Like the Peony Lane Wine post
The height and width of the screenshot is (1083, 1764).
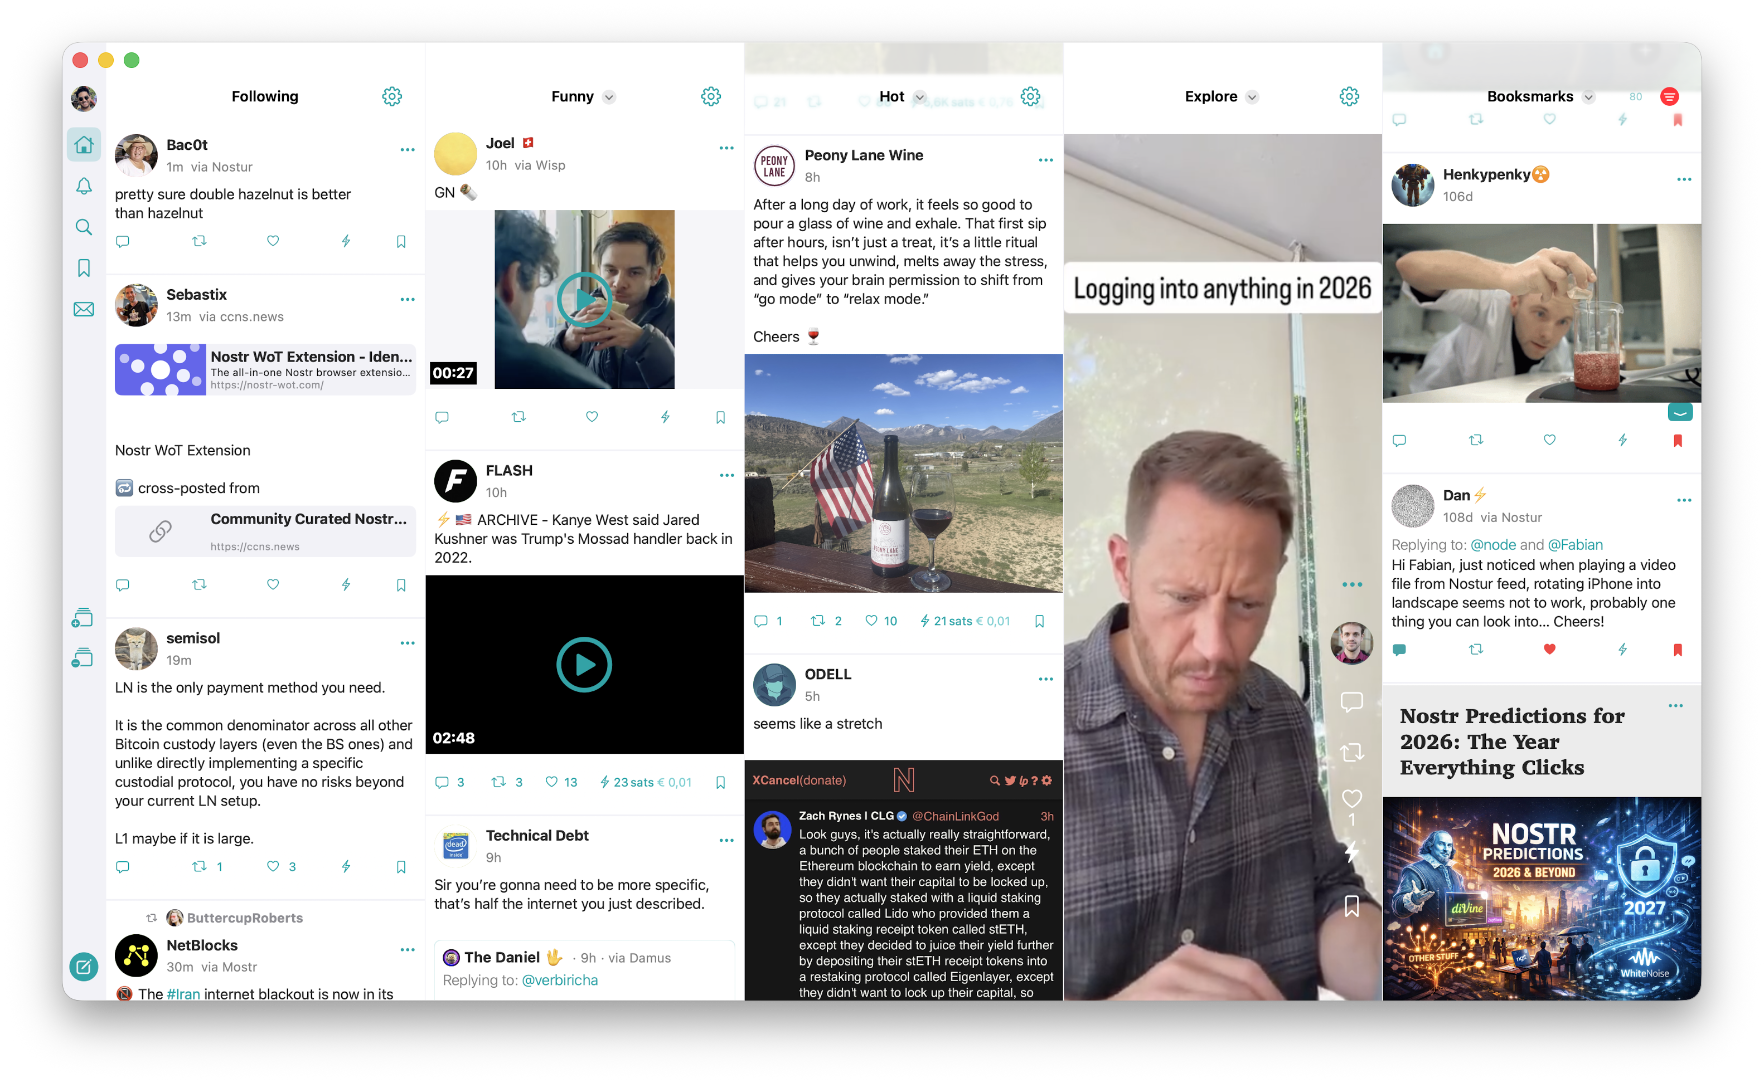point(872,621)
